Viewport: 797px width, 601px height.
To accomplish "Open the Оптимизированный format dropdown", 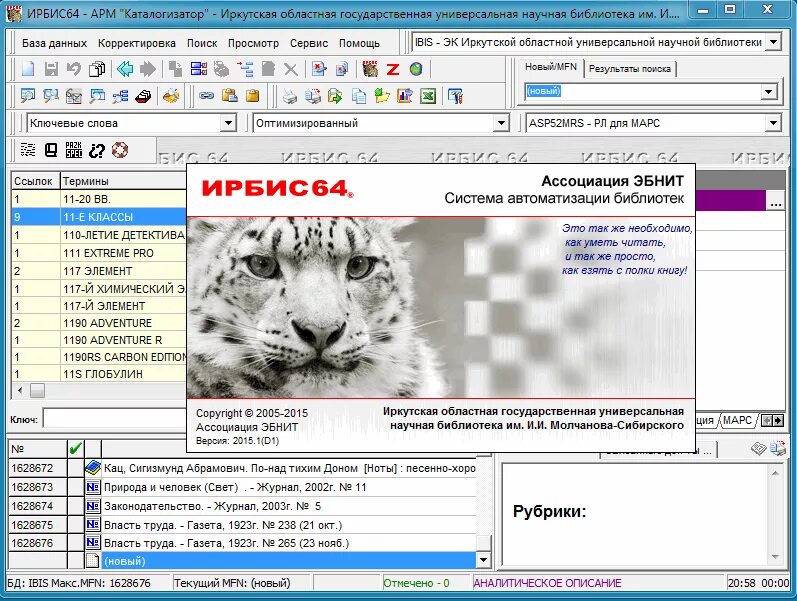I will tap(501, 123).
